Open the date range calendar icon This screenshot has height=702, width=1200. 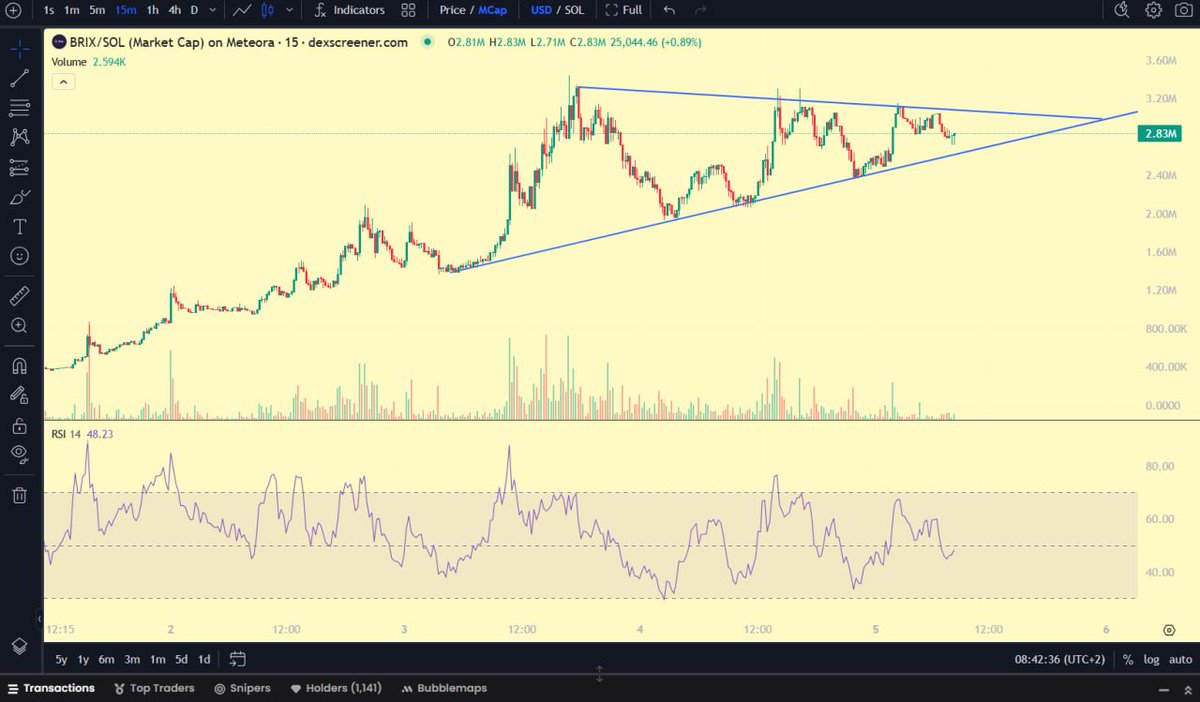(237, 659)
